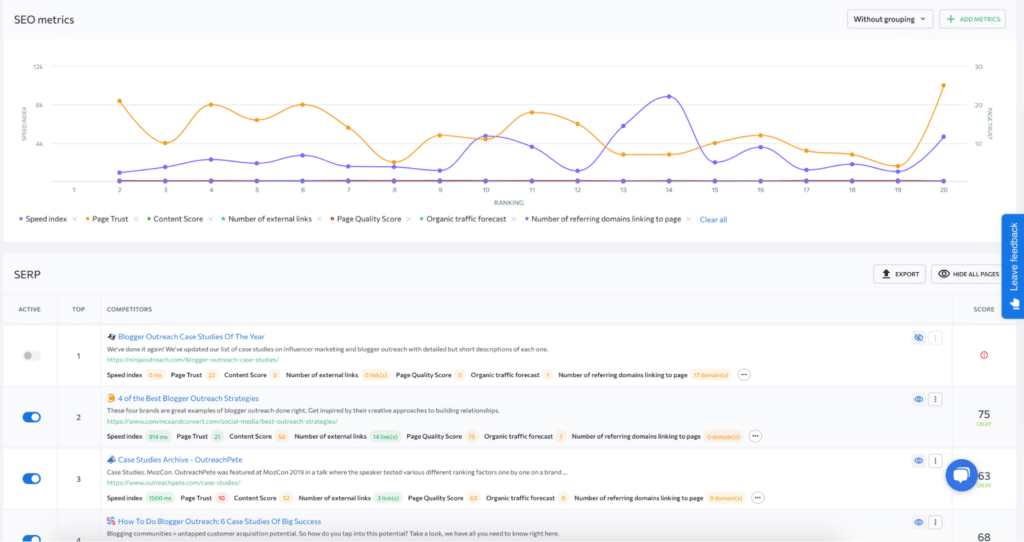The height and width of the screenshot is (542, 1024).
Task: Click the Active column header
Action: pyautogui.click(x=29, y=310)
